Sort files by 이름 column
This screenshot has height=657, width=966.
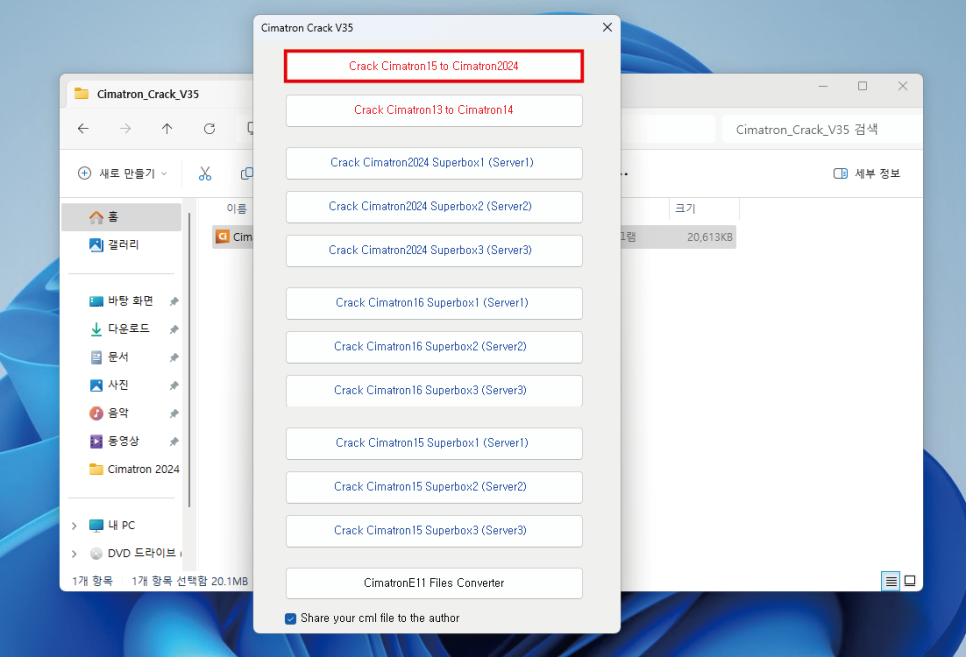[x=237, y=208]
